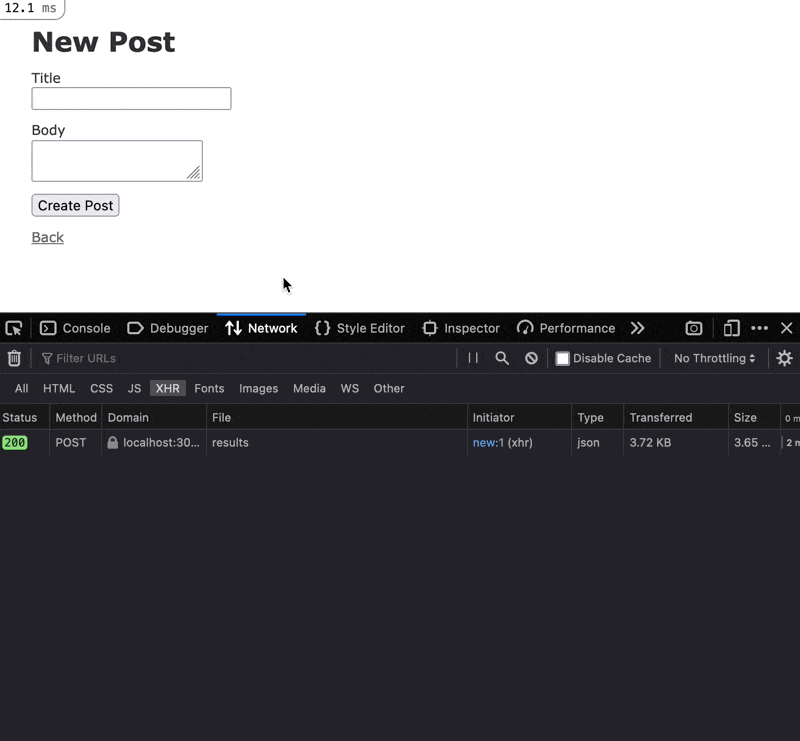800x741 pixels.
Task: Open DevTools three-dot options menu
Action: pos(759,328)
